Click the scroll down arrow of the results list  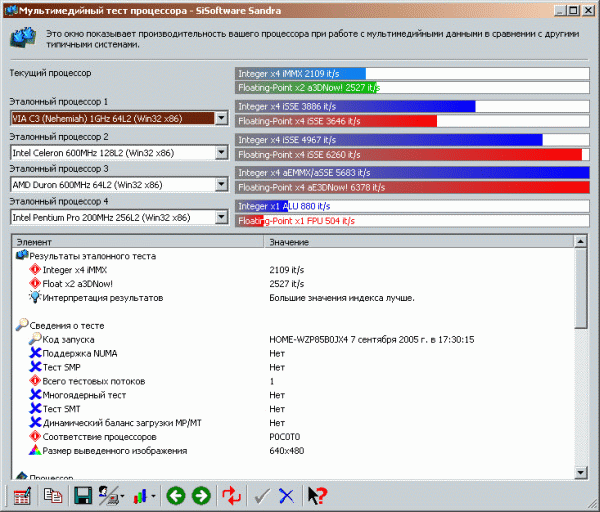point(580,473)
